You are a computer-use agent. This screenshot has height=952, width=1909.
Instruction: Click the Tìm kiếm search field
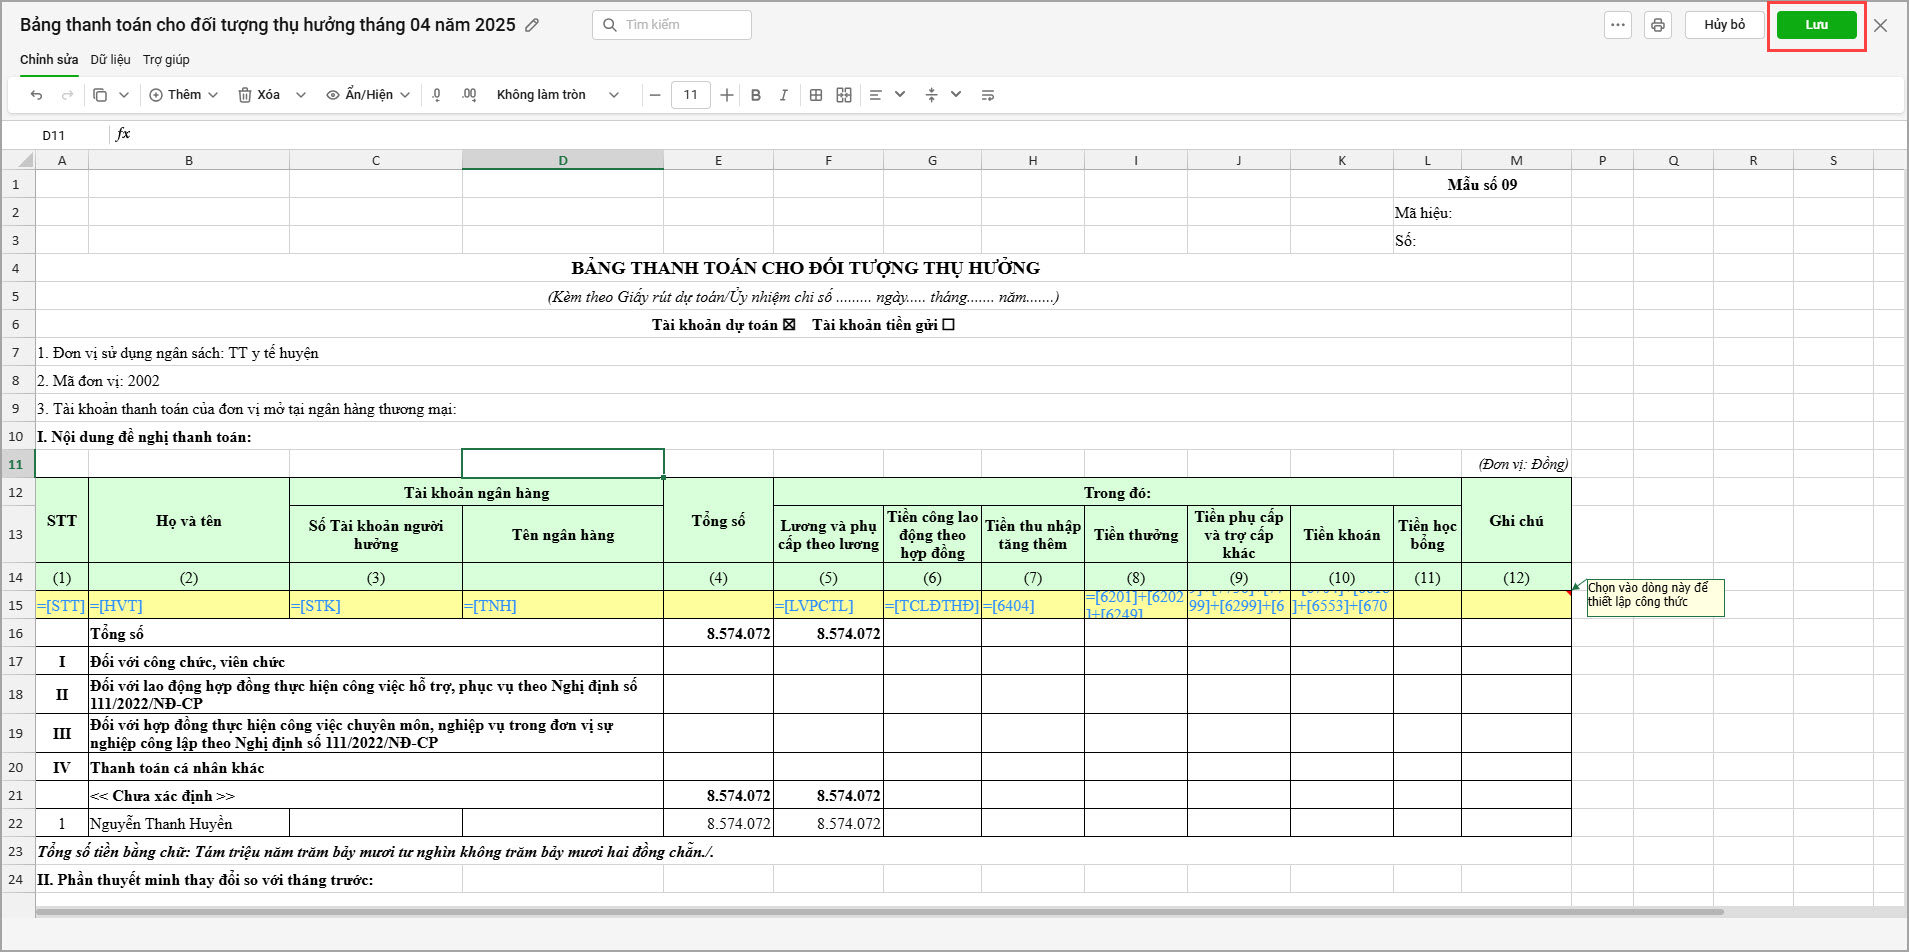(x=672, y=25)
